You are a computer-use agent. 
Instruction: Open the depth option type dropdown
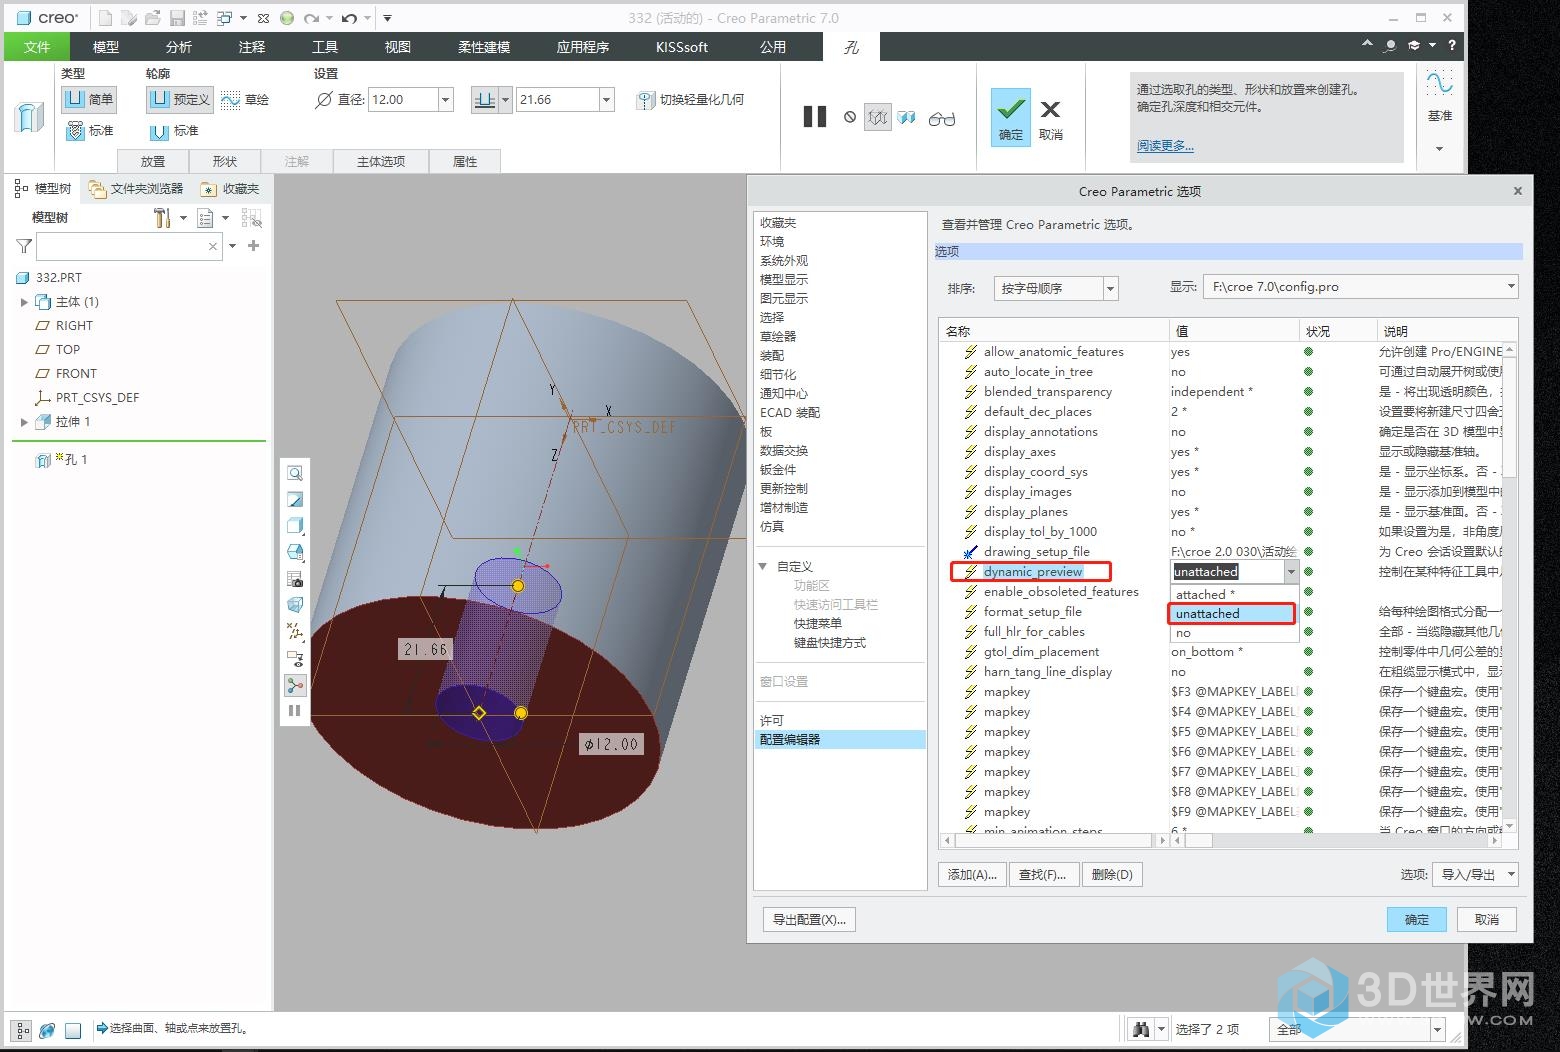(506, 100)
